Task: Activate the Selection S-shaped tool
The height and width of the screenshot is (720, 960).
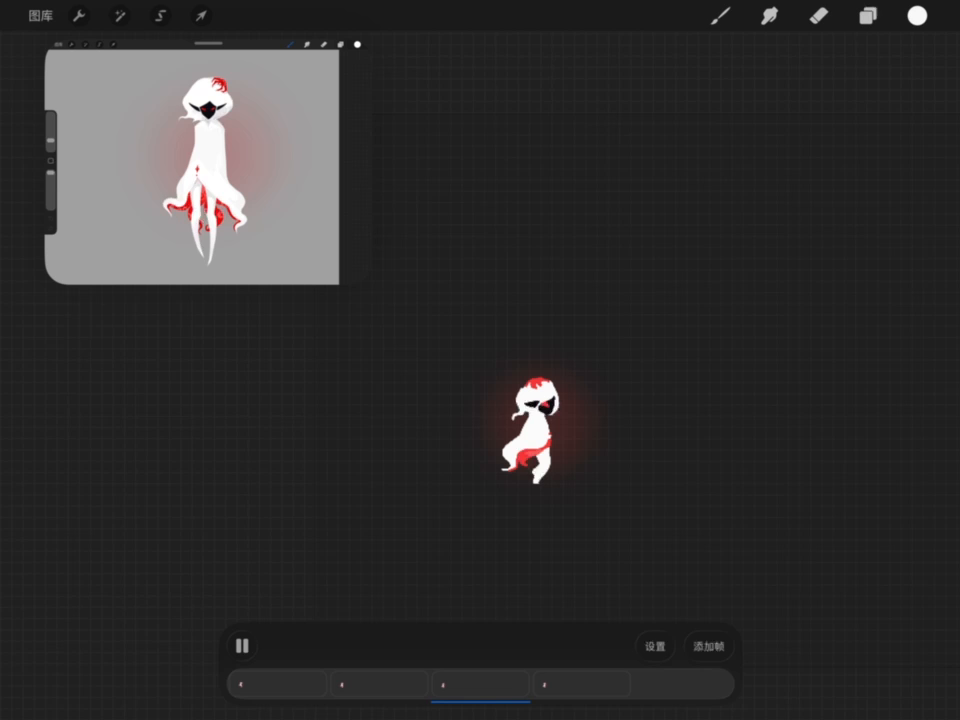Action: [160, 16]
